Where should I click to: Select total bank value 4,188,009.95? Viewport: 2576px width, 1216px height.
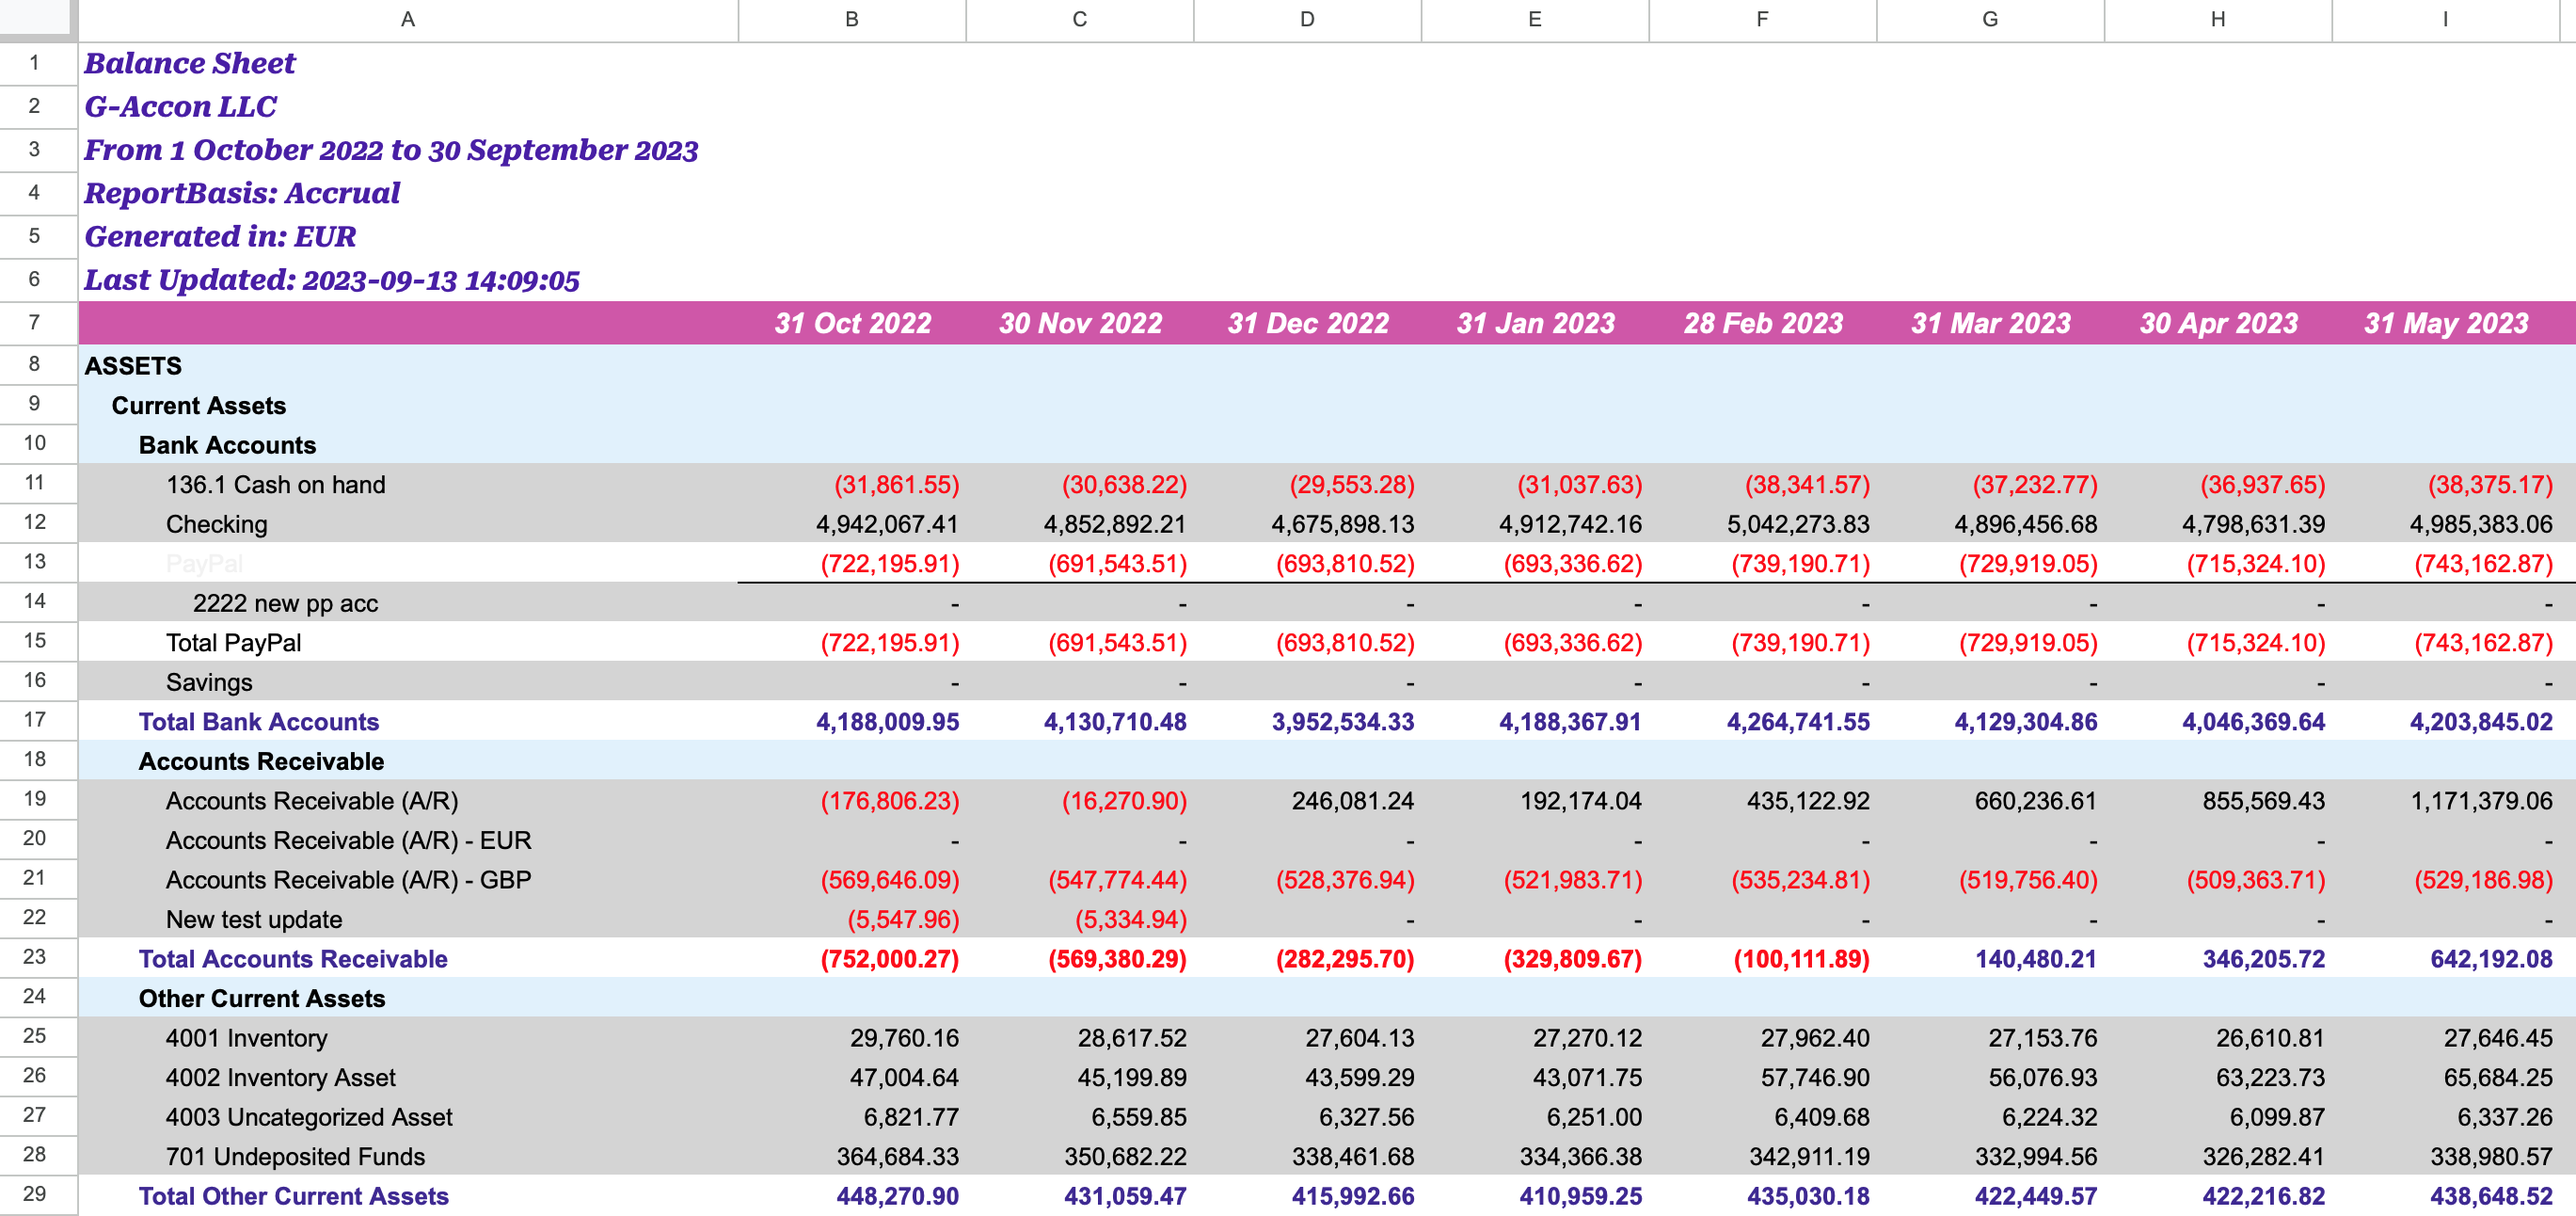click(887, 722)
